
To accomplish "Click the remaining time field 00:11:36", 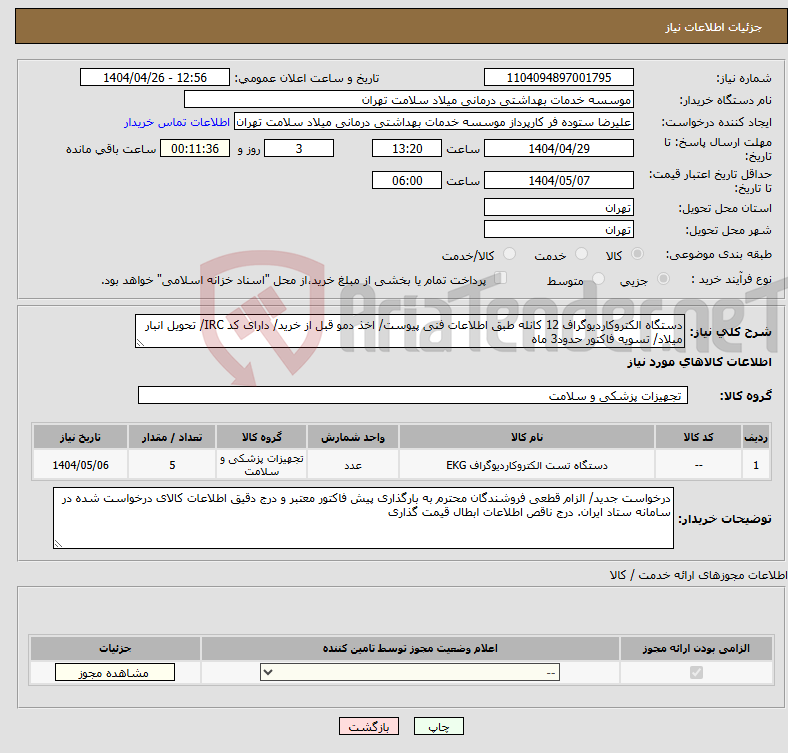I will click(195, 148).
